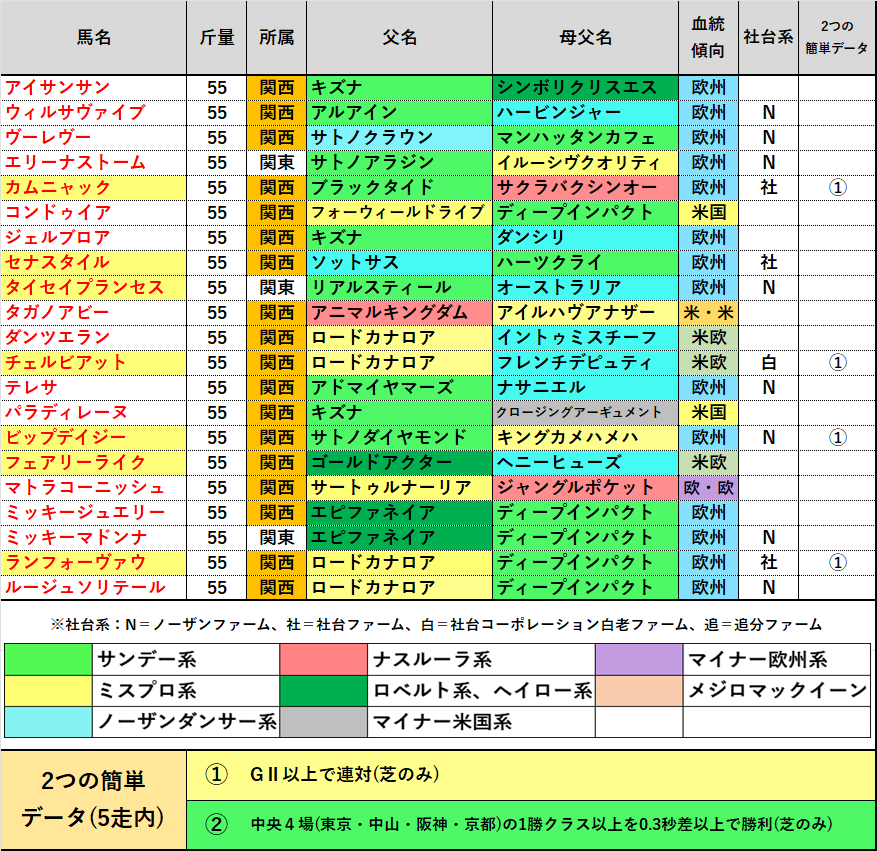Select horse name アイサンサン

[93, 88]
